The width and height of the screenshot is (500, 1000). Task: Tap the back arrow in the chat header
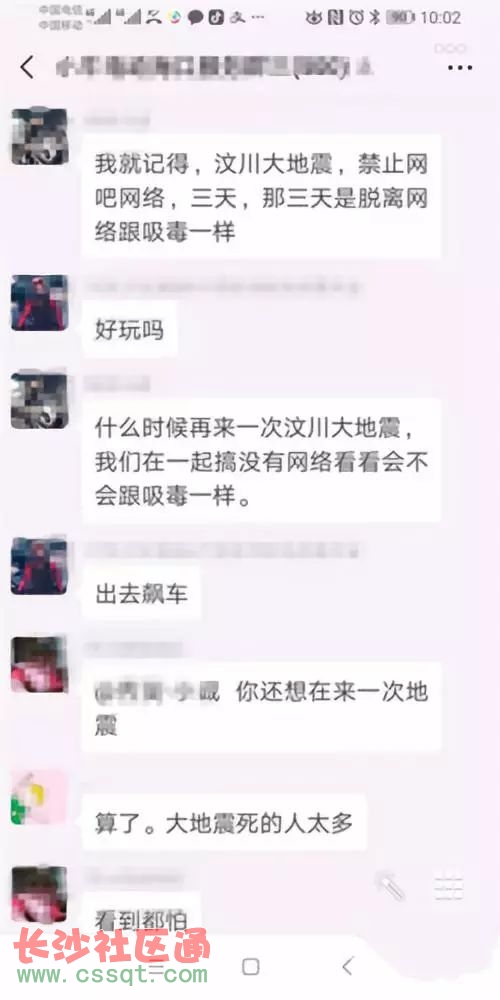pyautogui.click(x=27, y=67)
